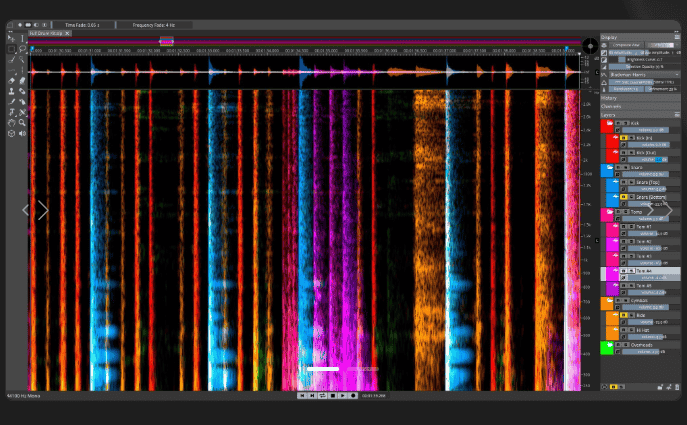687x425 pixels.
Task: Close the open project tab
Action: (x=67, y=33)
